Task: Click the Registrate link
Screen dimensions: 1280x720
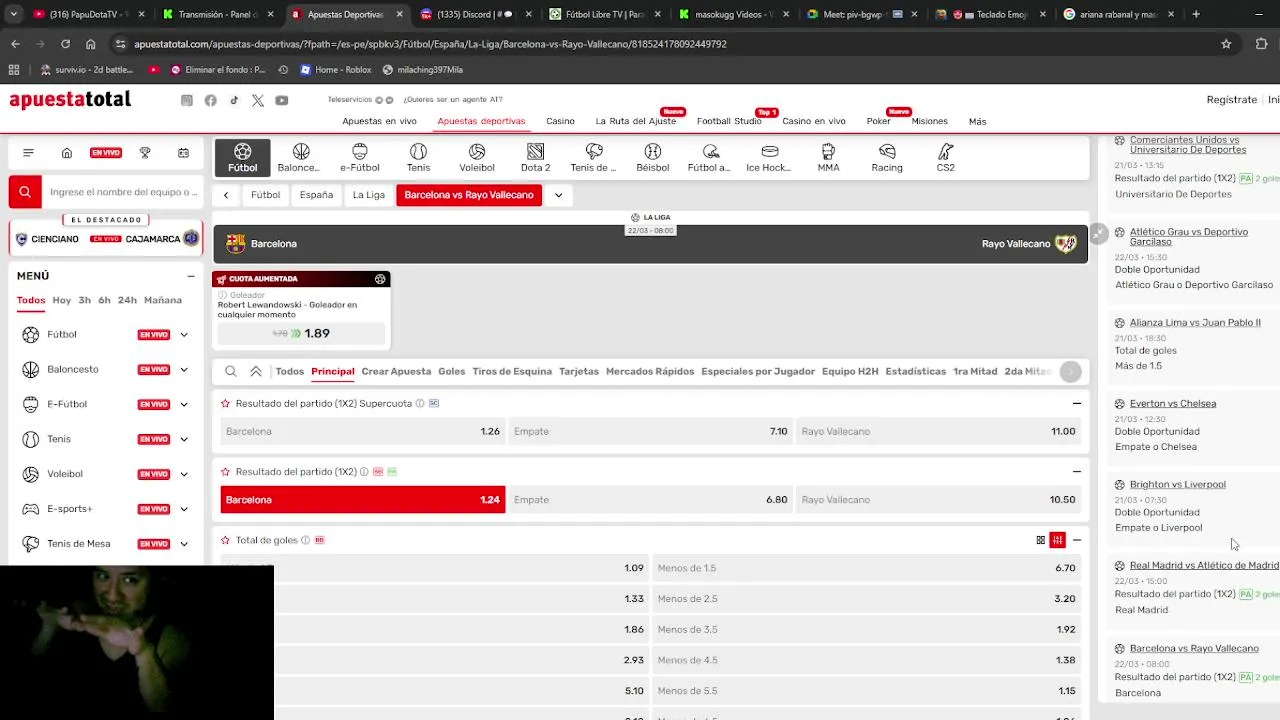Action: click(x=1232, y=100)
